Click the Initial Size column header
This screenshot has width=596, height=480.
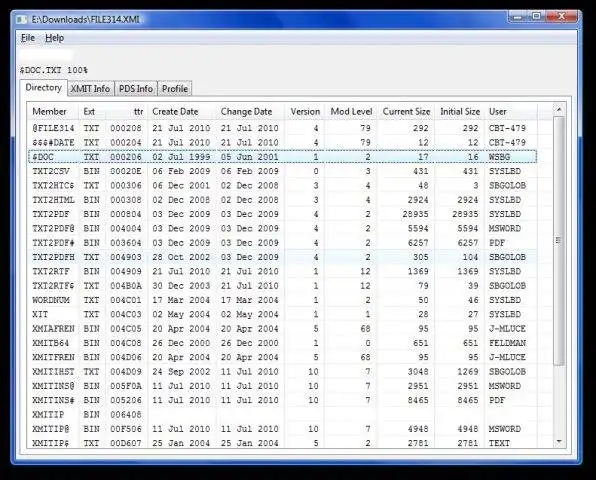pyautogui.click(x=460, y=112)
